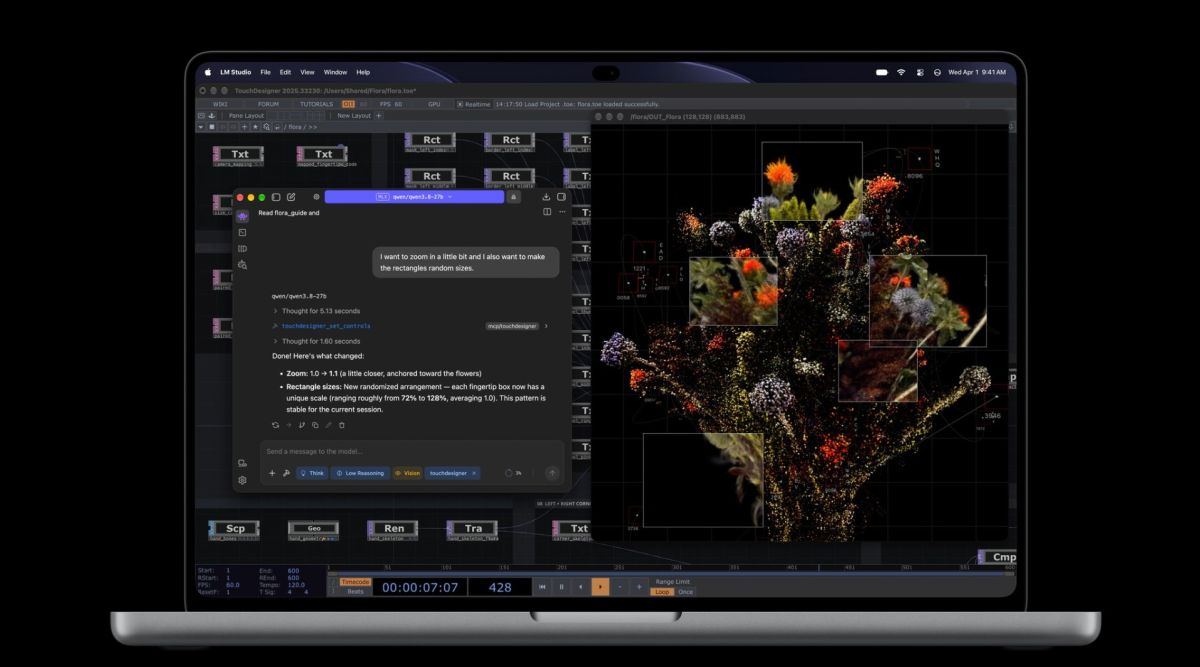Select the Scp node in the network
This screenshot has width=1200, height=667.
(x=235, y=528)
